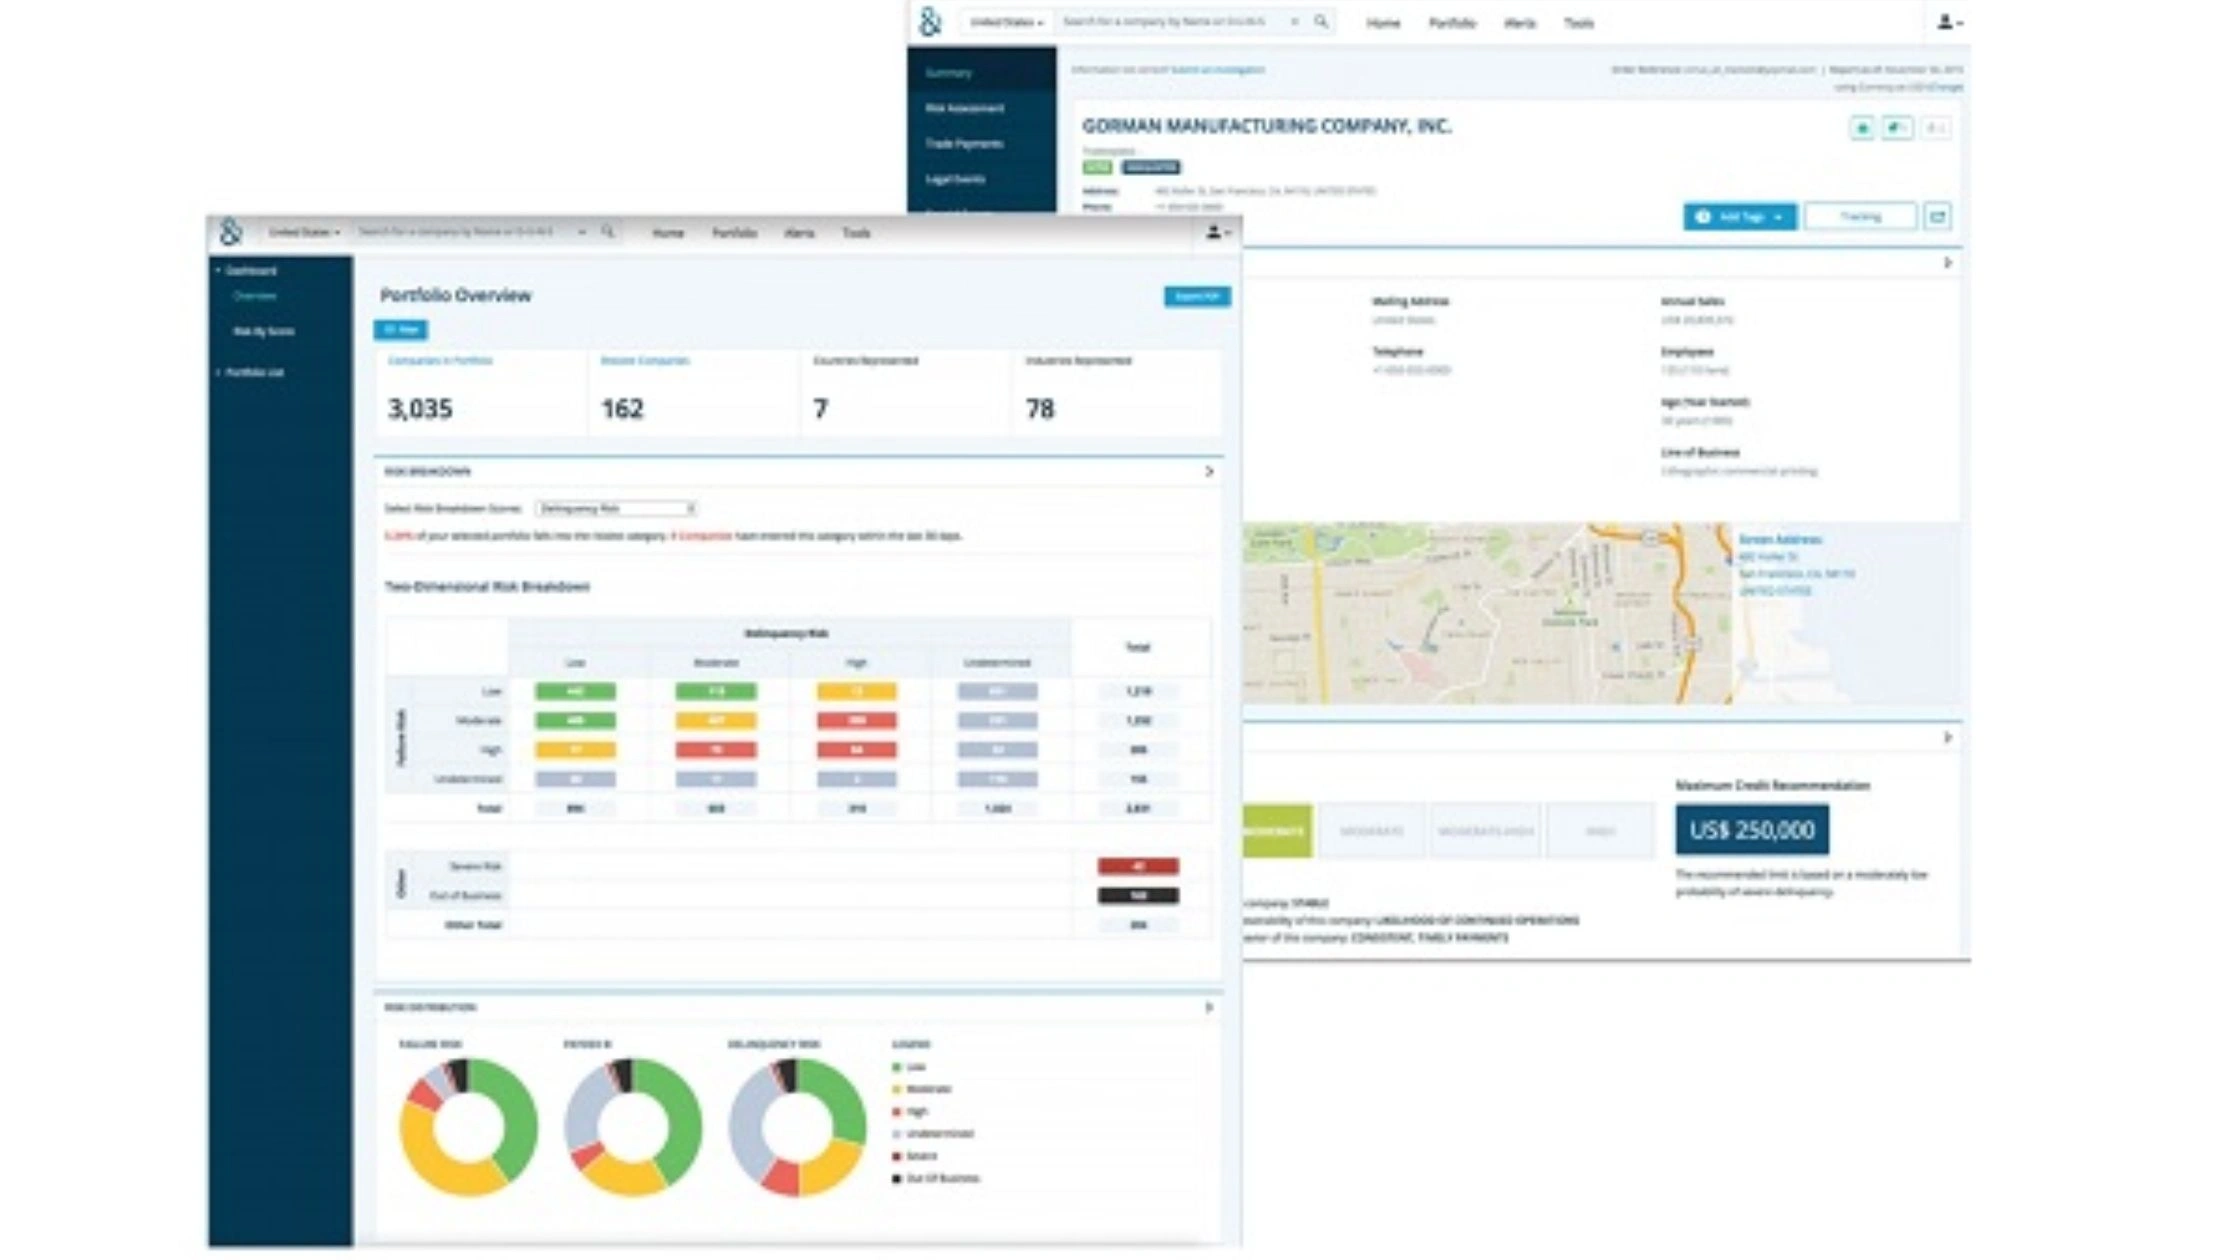Select Trade Payments sidebar tab
2240x1260 pixels.
coord(963,144)
